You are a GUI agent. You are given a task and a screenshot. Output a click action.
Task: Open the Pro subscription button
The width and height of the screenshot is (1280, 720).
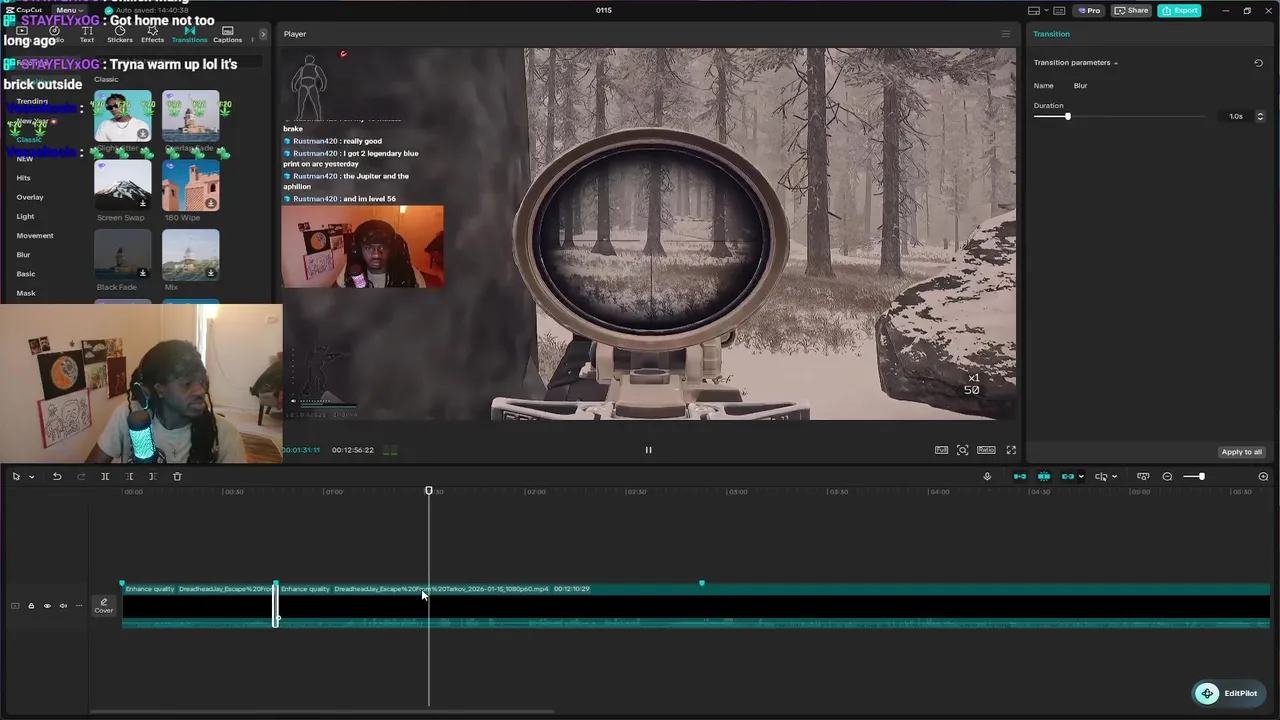tap(1089, 10)
